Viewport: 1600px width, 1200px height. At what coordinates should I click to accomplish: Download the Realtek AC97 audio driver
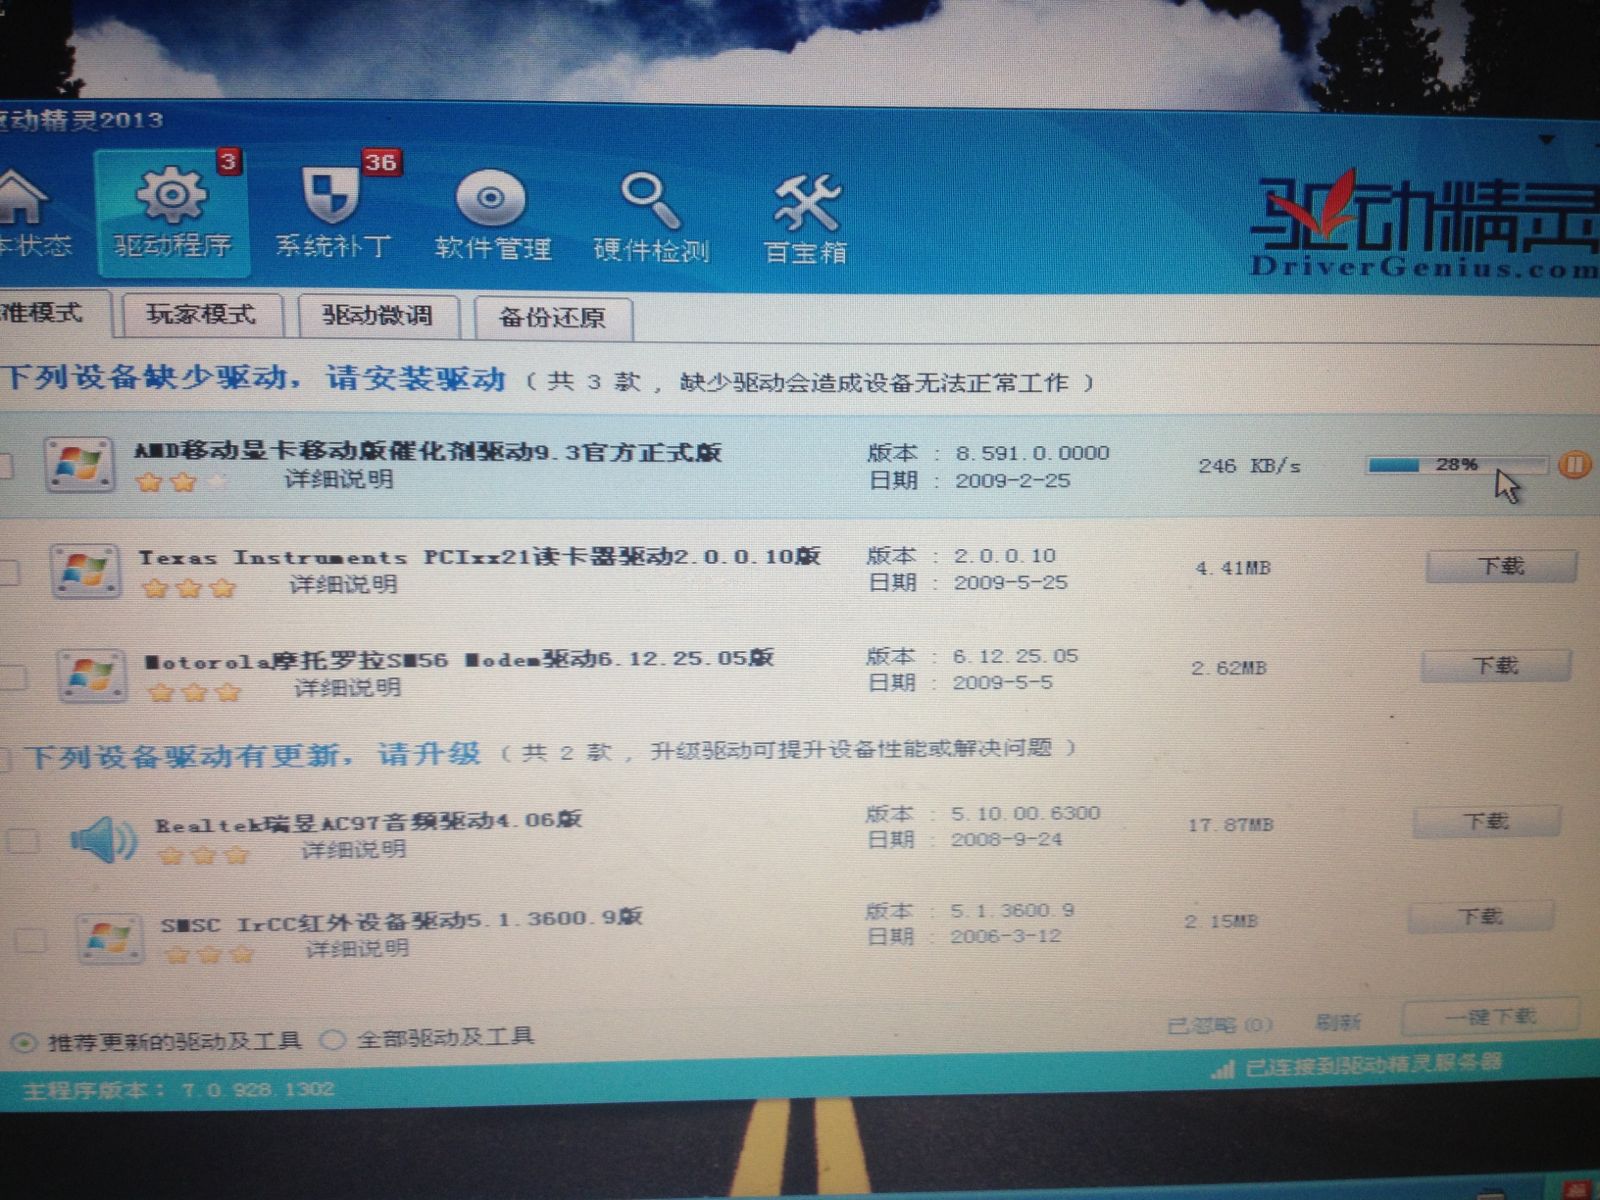pyautogui.click(x=1486, y=822)
